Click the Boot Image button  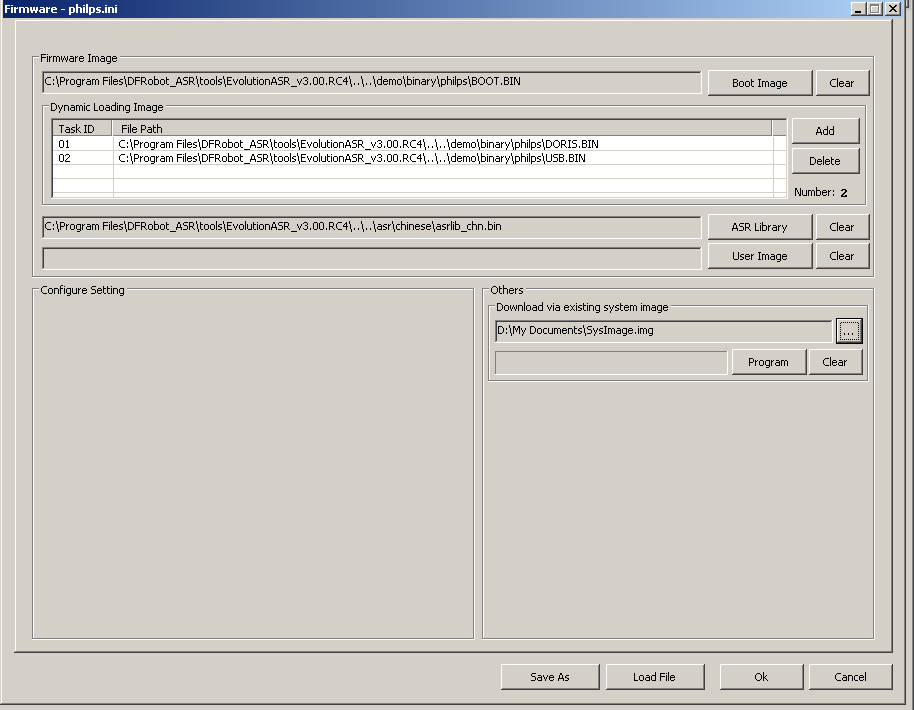click(760, 83)
